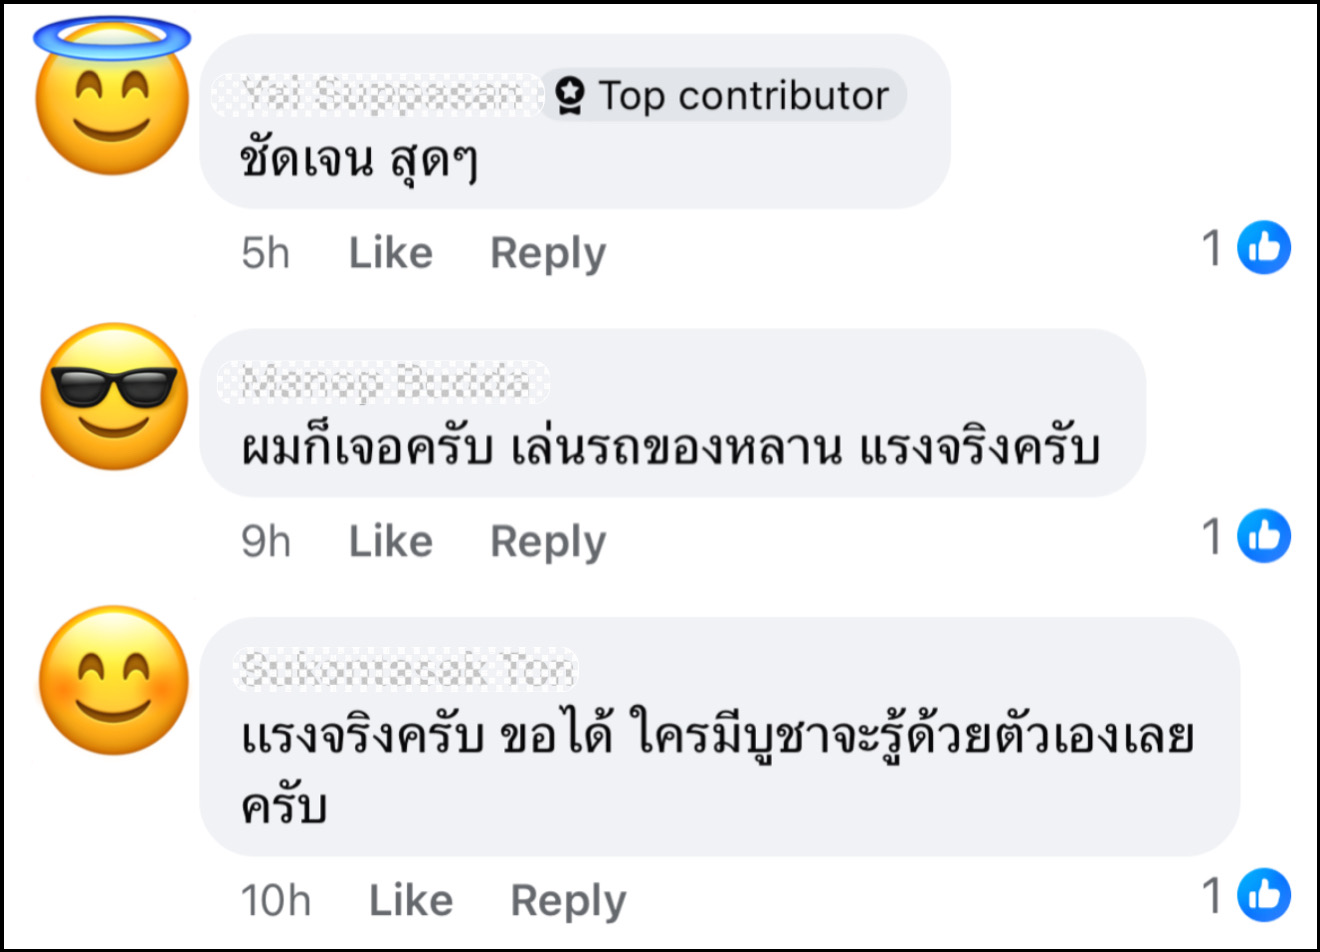Click the blushing smile emoji avatar
This screenshot has height=952, width=1320.
[x=114, y=680]
